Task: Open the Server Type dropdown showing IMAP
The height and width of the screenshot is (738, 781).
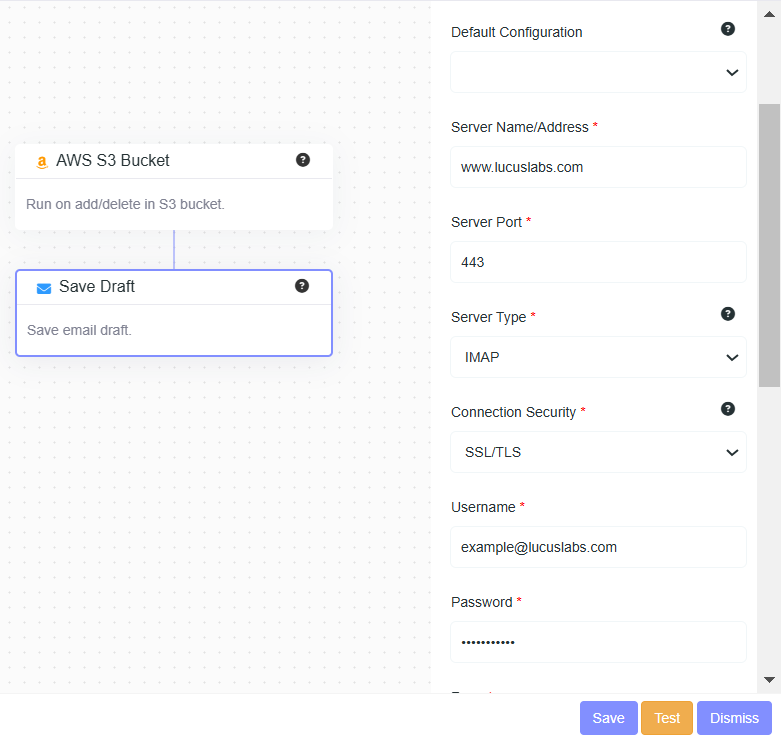Action: tap(598, 357)
